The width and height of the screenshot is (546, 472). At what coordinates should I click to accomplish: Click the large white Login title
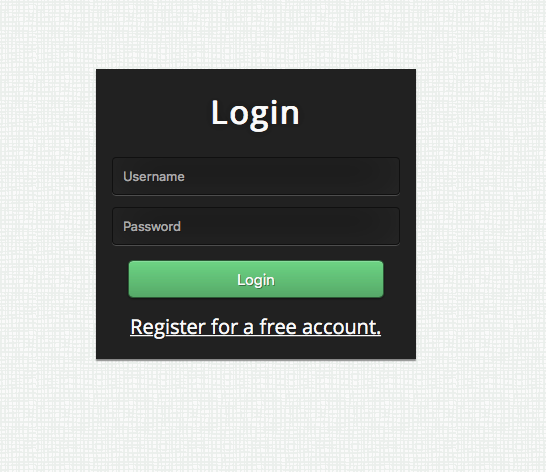(255, 113)
